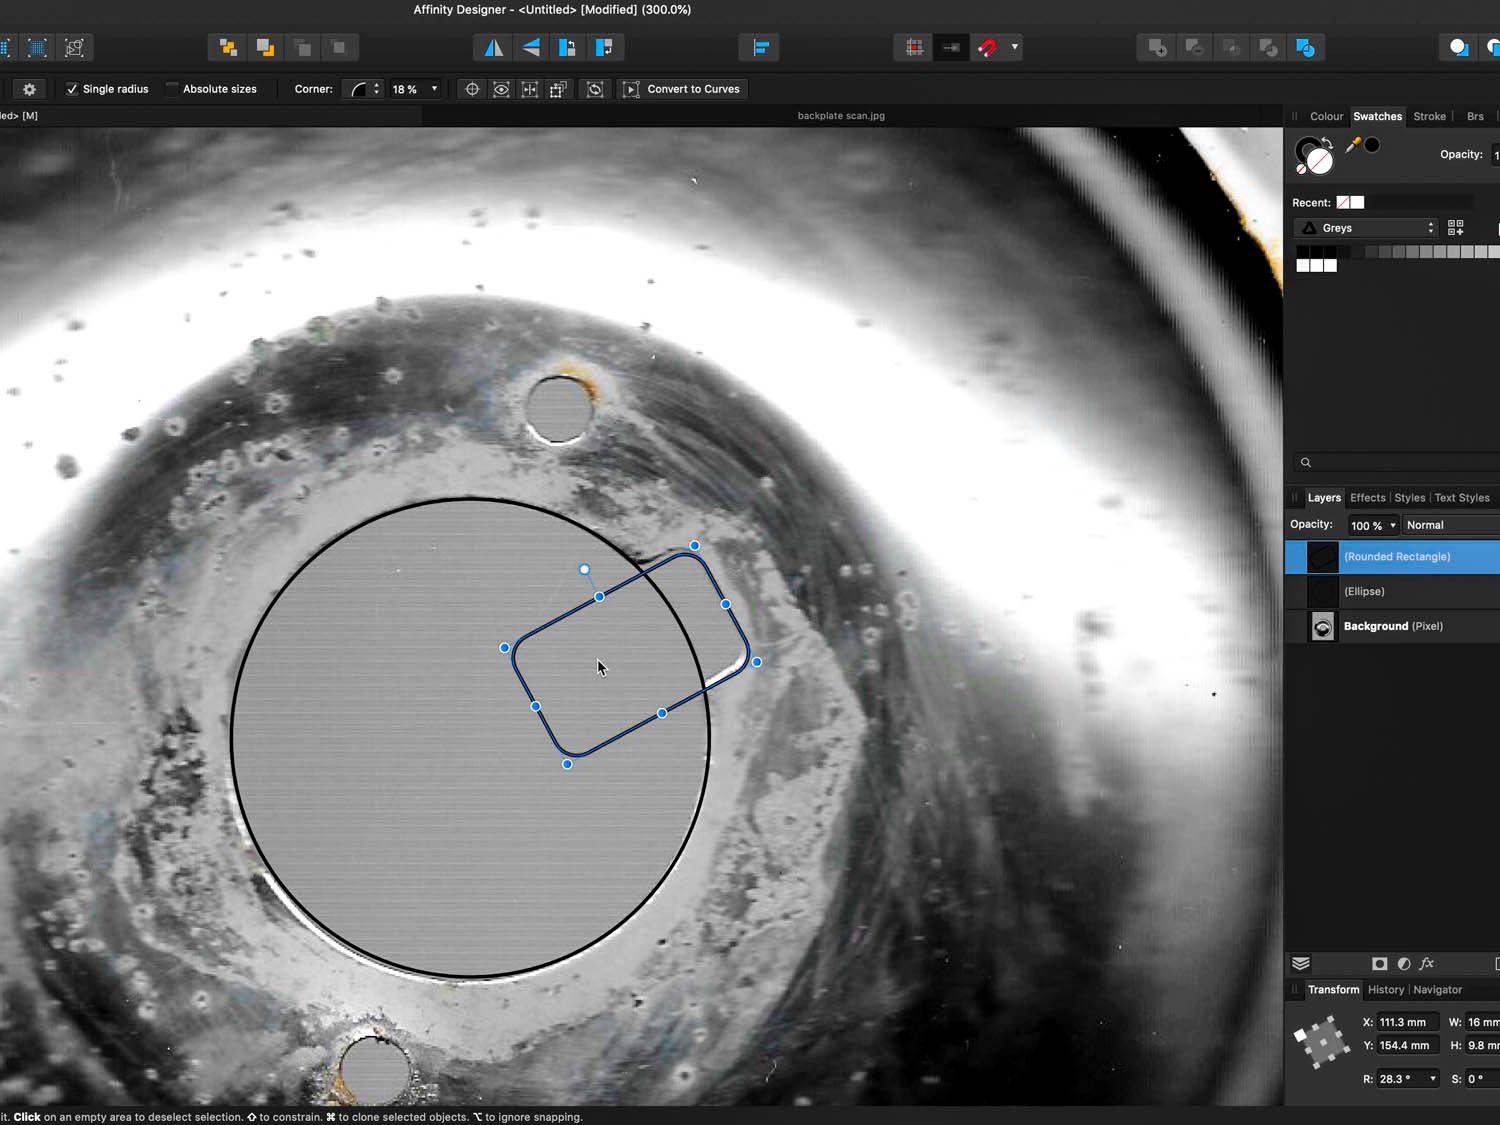Toggle the red magnet Snapping icon
Viewport: 1500px width, 1125px height.
click(x=987, y=47)
